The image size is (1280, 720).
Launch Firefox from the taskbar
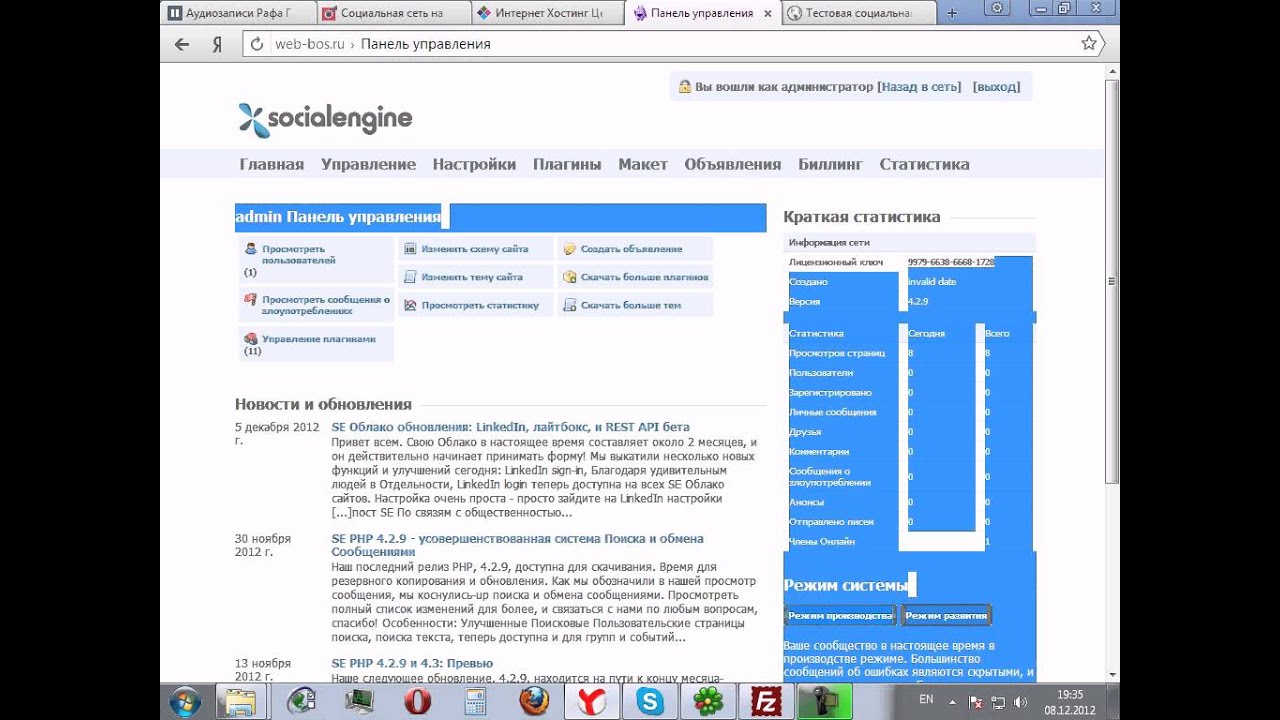pos(534,702)
